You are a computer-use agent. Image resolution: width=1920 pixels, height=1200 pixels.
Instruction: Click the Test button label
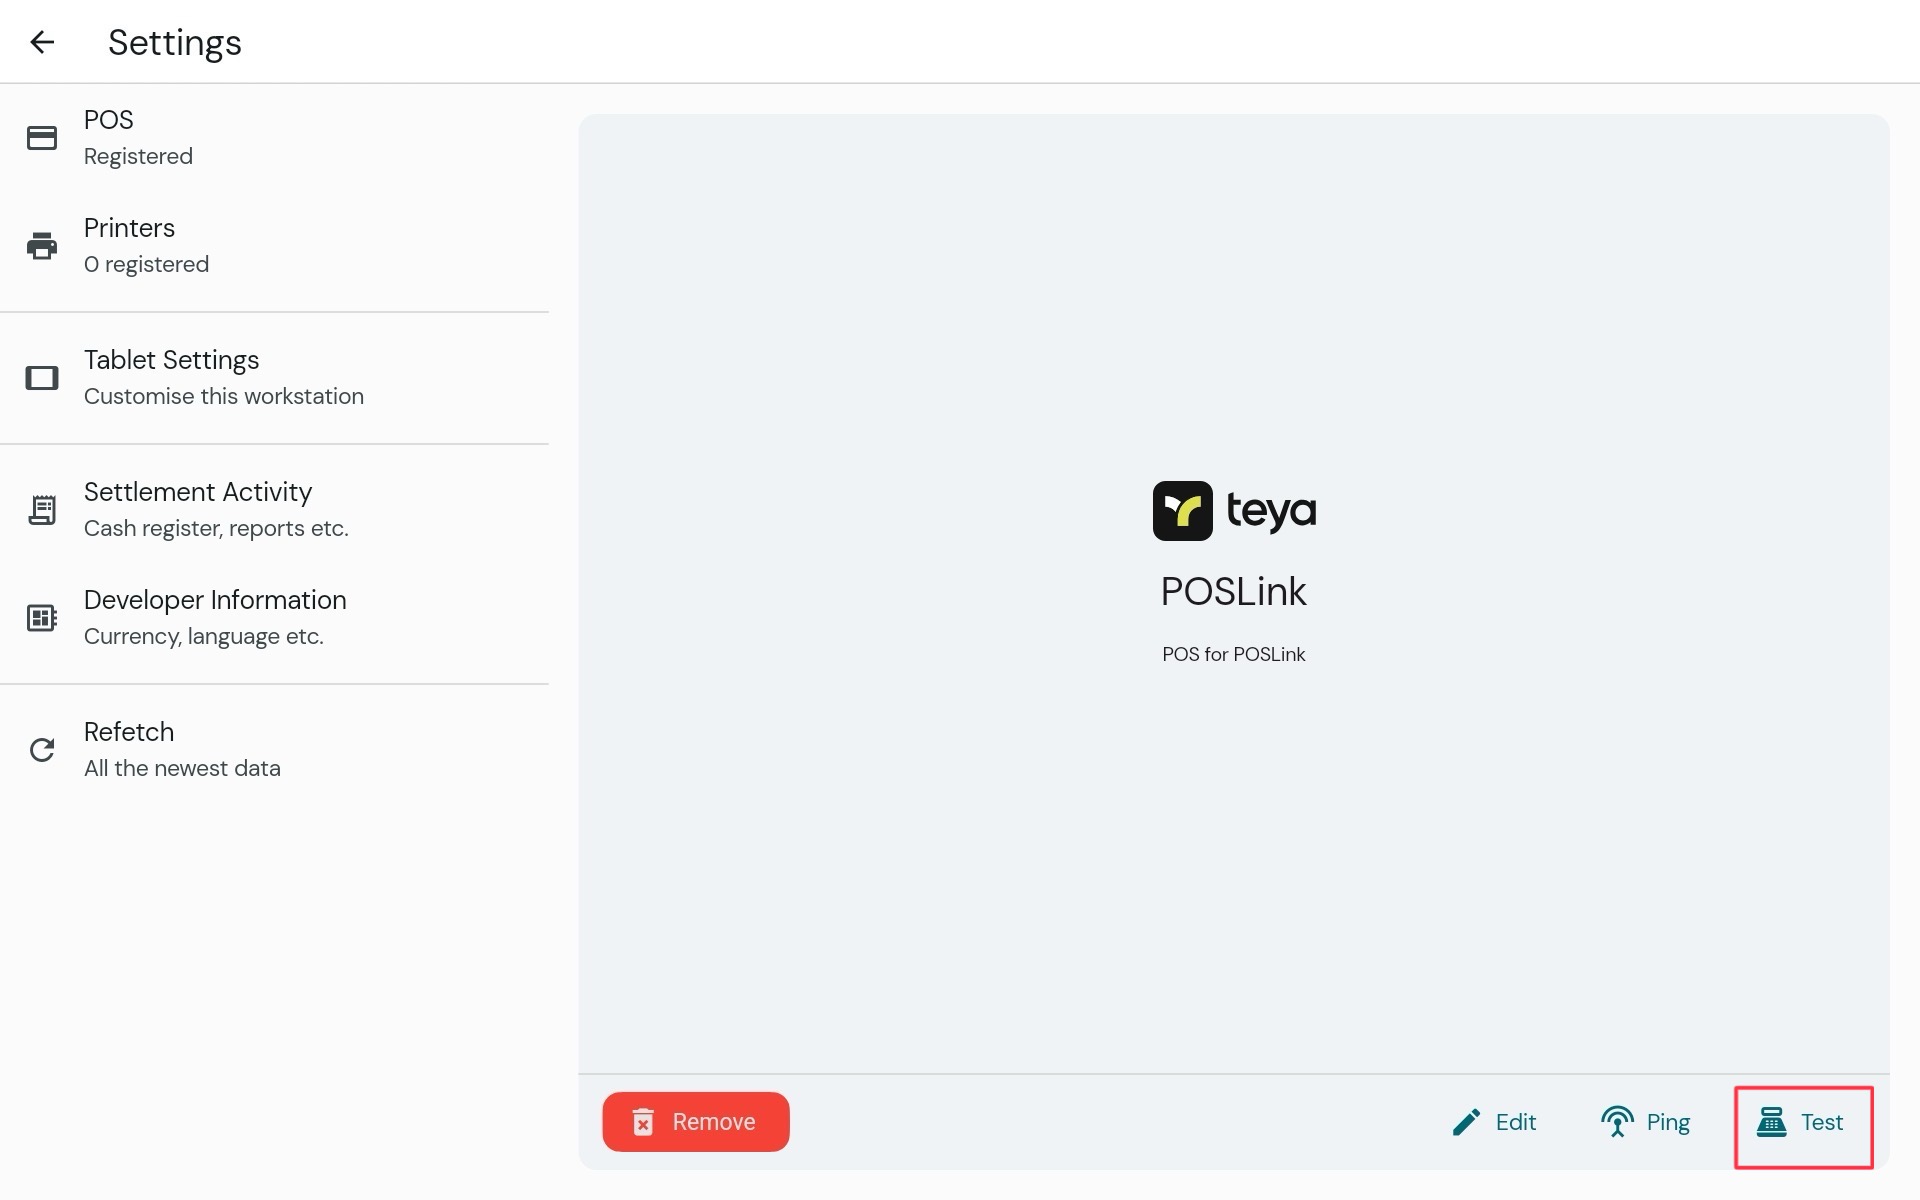coord(1822,1122)
